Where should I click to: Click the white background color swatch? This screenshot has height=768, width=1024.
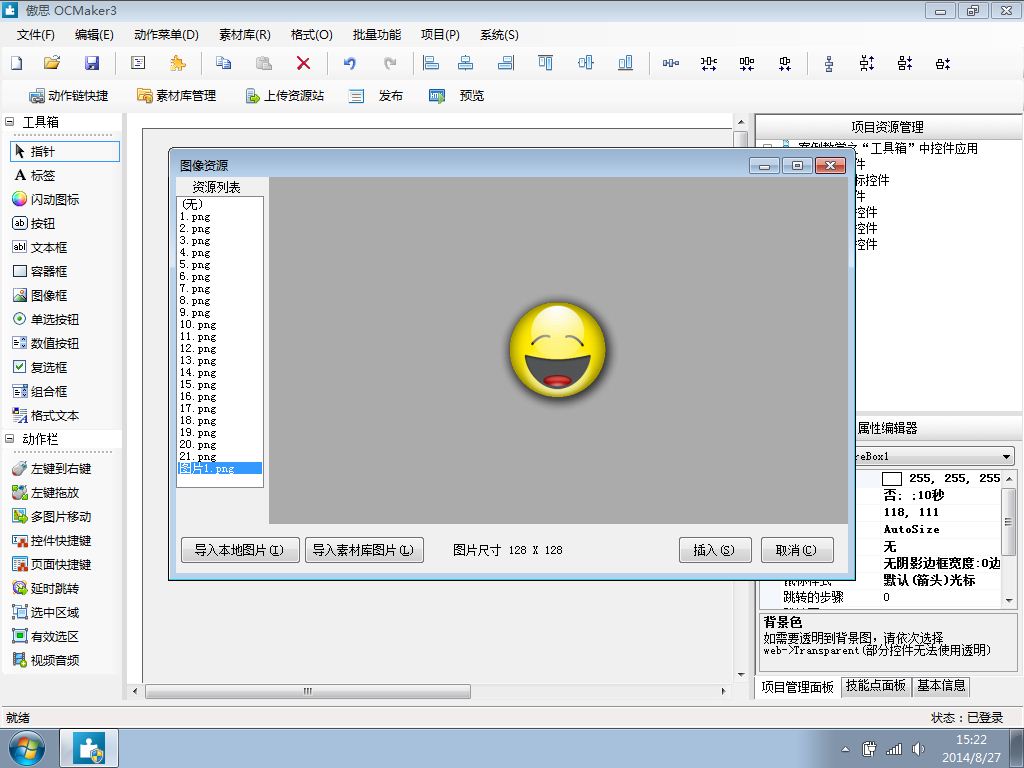tap(891, 479)
